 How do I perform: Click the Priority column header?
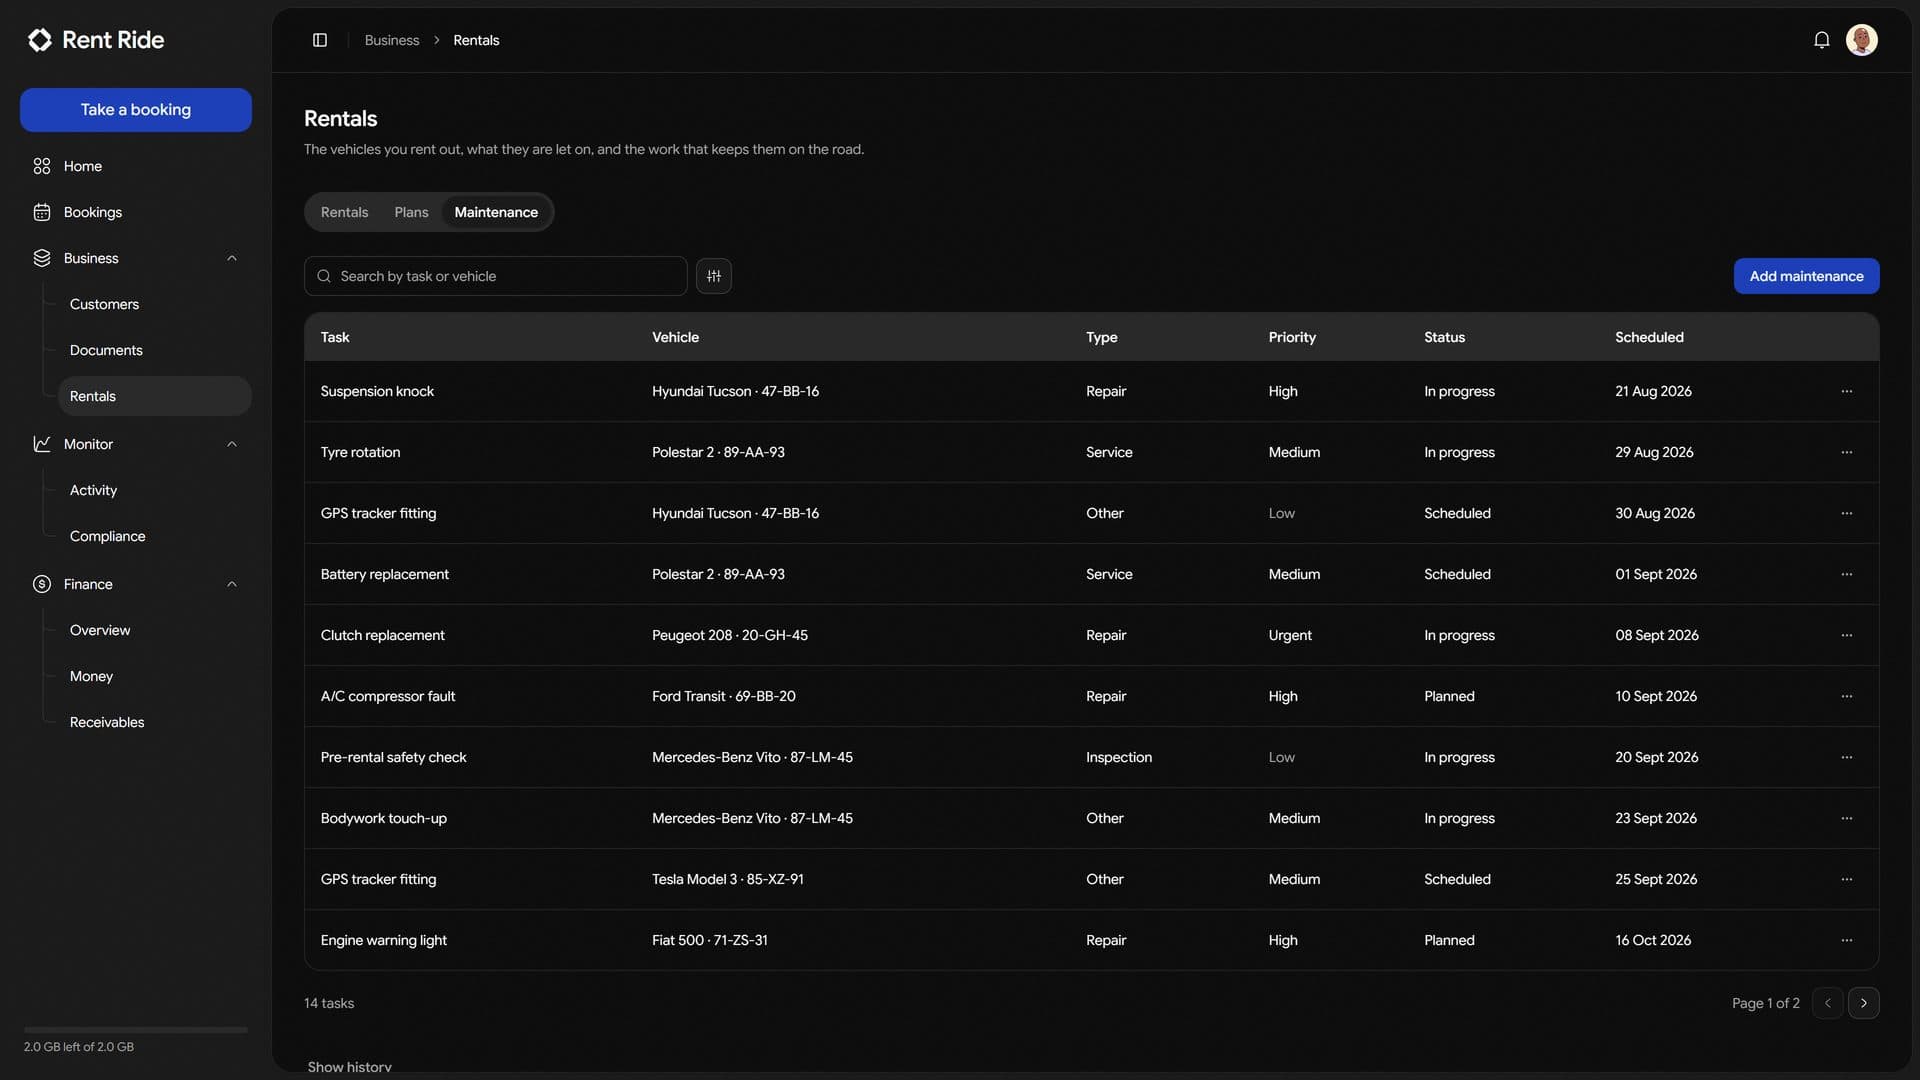[x=1292, y=337]
